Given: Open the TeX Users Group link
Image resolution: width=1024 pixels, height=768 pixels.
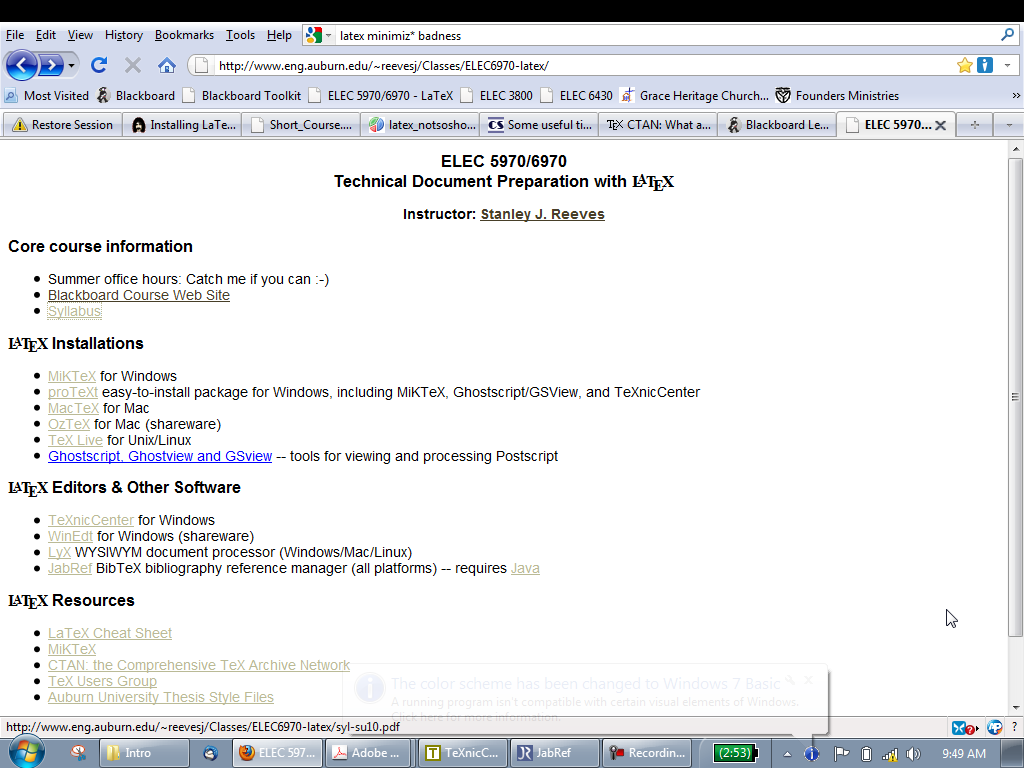Looking at the screenshot, I should 102,681.
